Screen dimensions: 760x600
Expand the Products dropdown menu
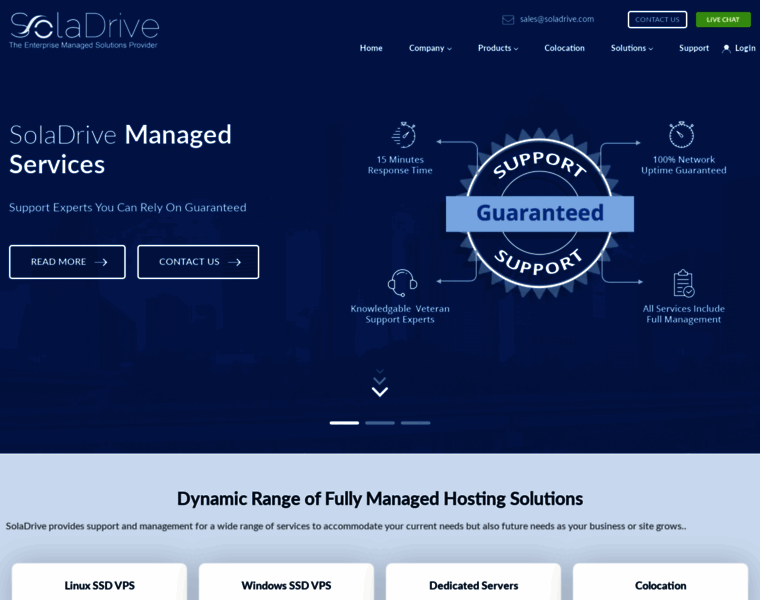click(498, 48)
